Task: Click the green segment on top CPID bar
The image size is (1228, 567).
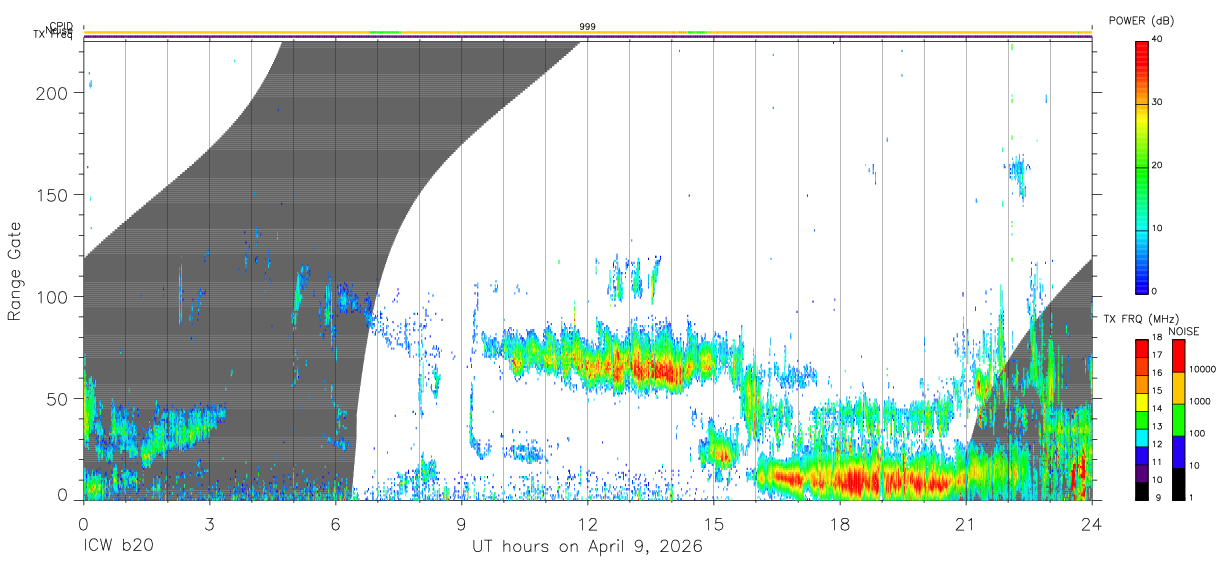Action: pos(384,32)
